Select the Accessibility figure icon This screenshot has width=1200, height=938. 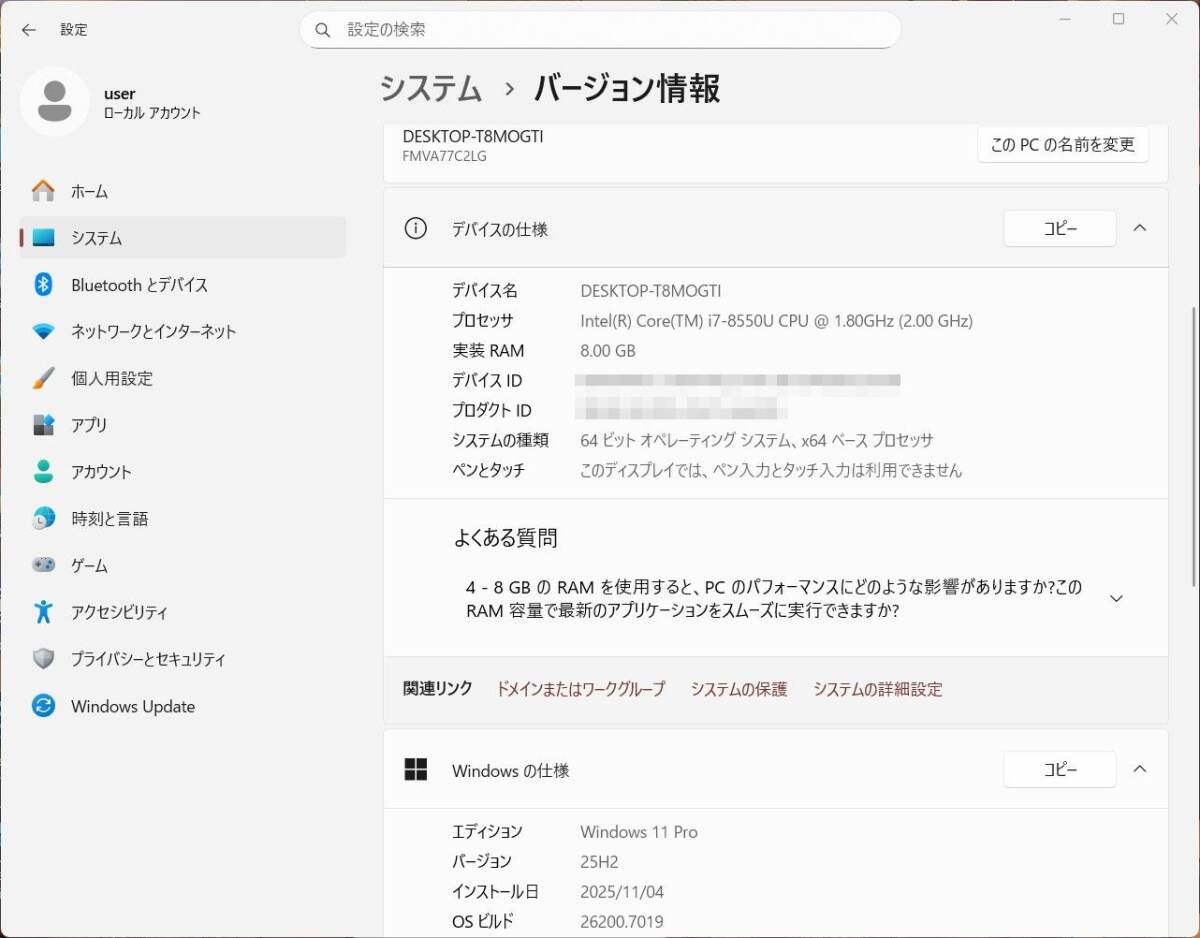(x=43, y=612)
